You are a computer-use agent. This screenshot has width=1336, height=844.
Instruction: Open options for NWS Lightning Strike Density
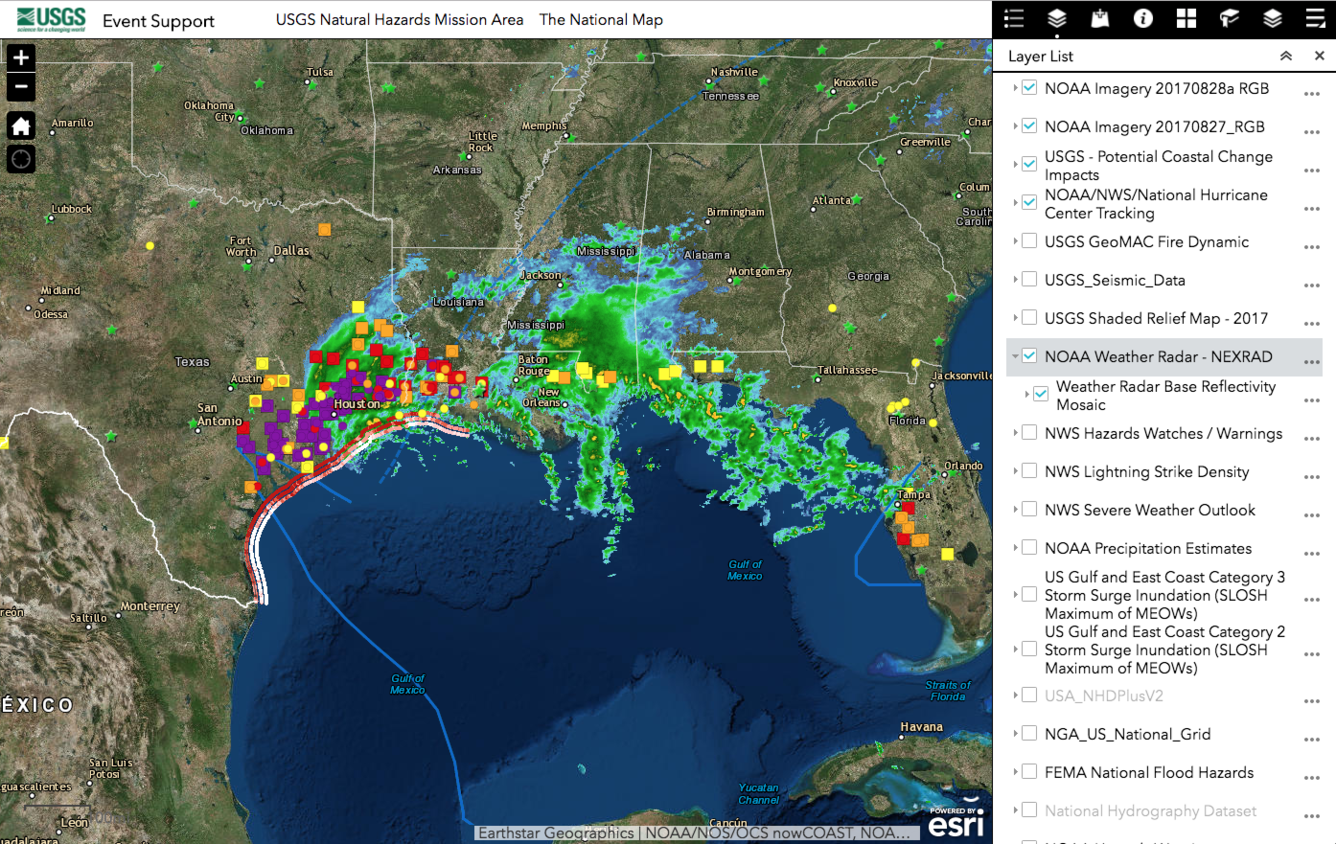pyautogui.click(x=1311, y=477)
